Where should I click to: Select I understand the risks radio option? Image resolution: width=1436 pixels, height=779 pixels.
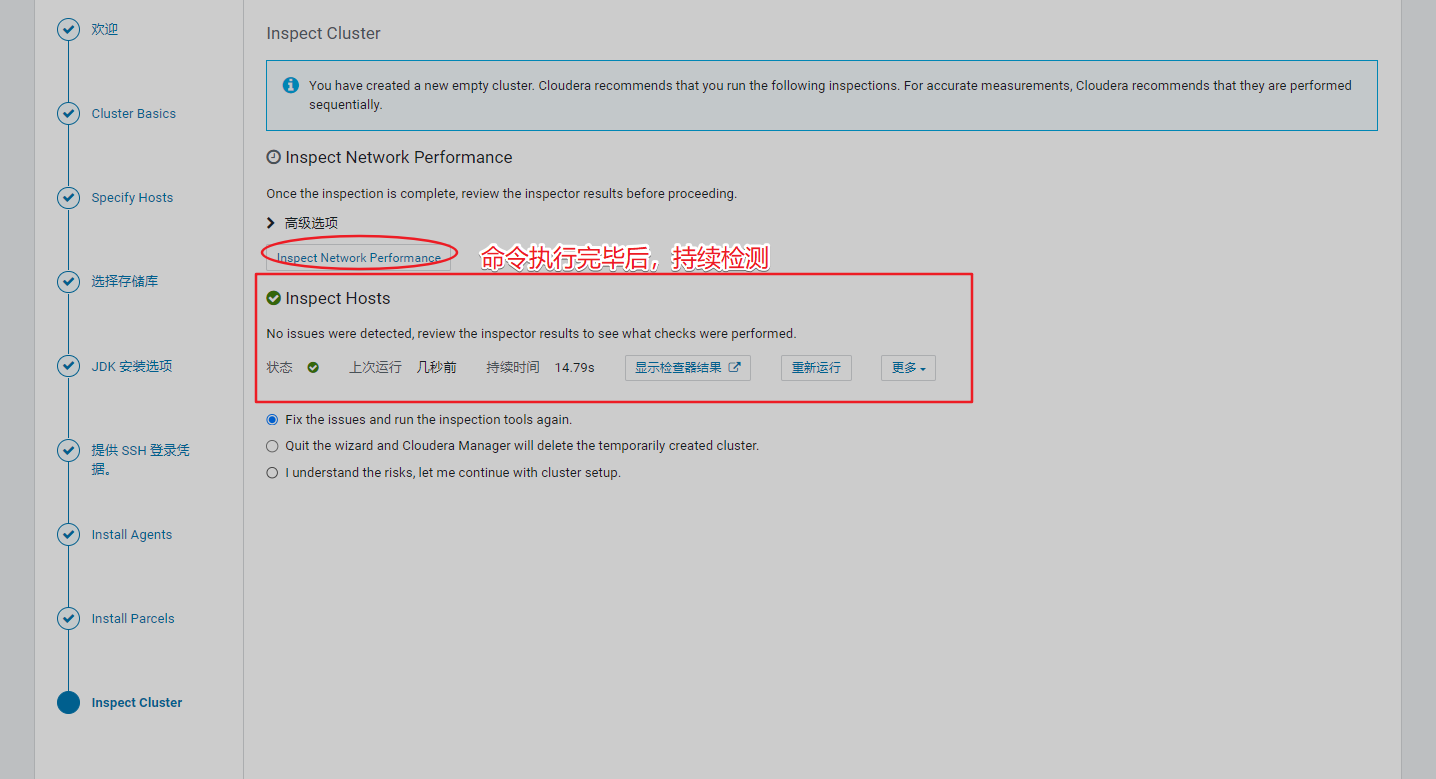pos(272,473)
